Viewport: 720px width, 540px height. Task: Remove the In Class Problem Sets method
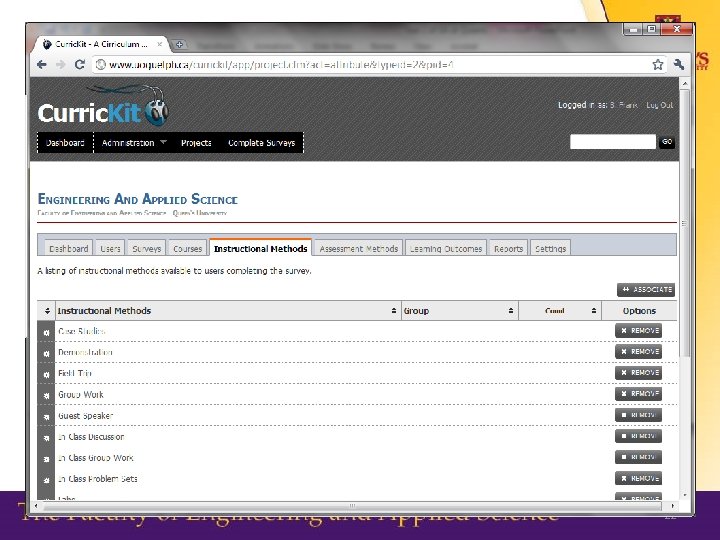click(x=638, y=478)
